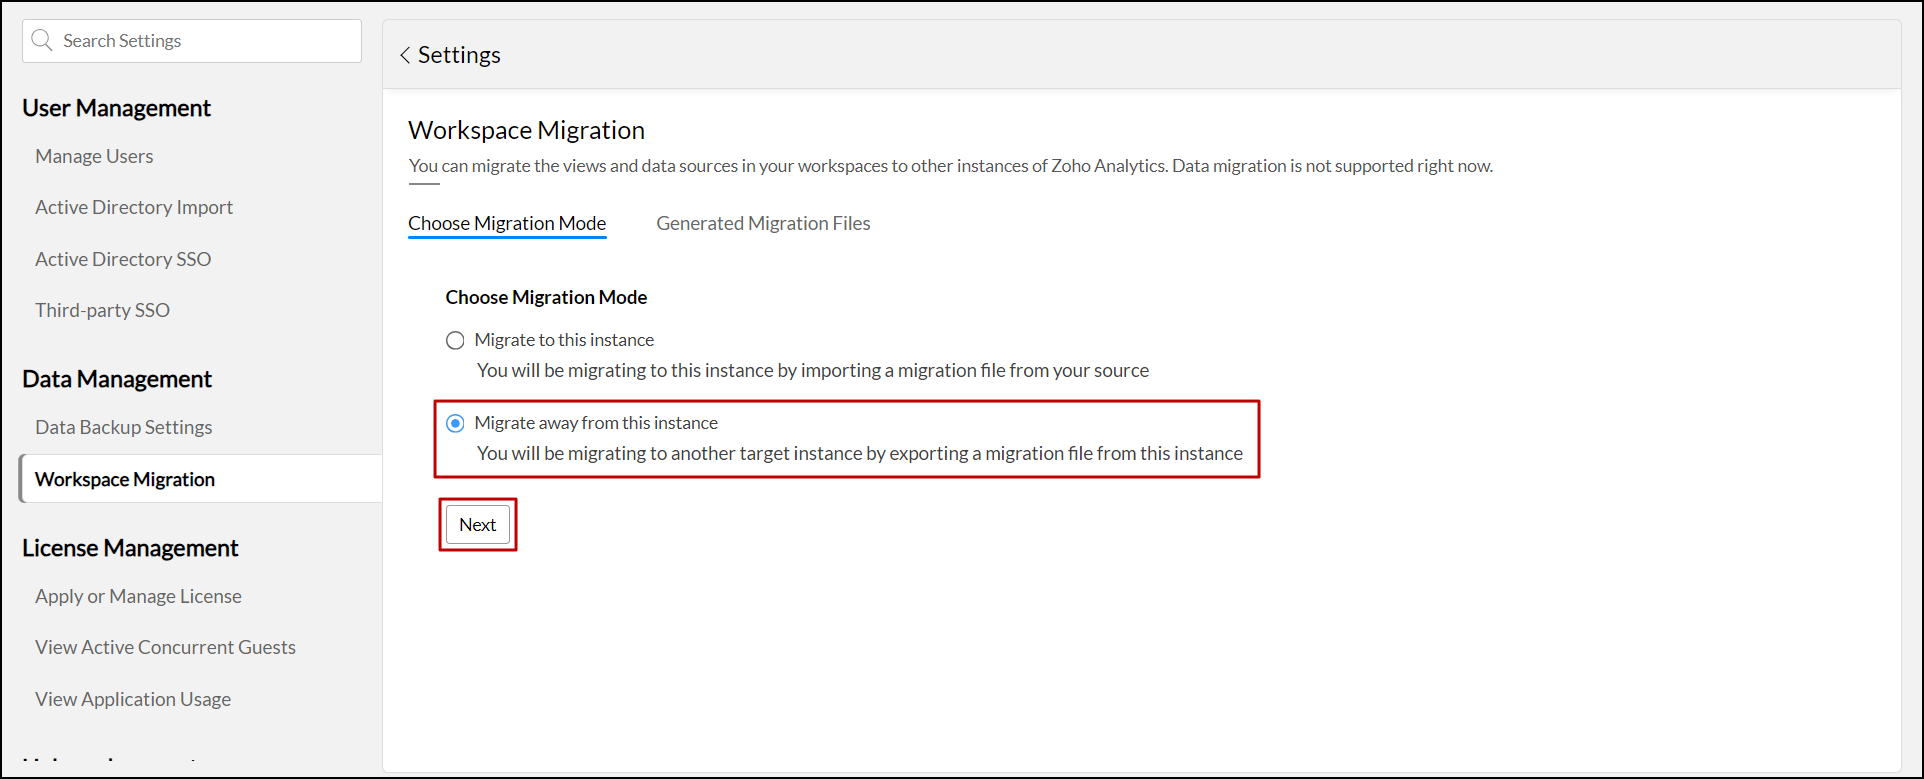The width and height of the screenshot is (1924, 779).
Task: Select Migrate to this instance radio button
Action: [x=455, y=340]
